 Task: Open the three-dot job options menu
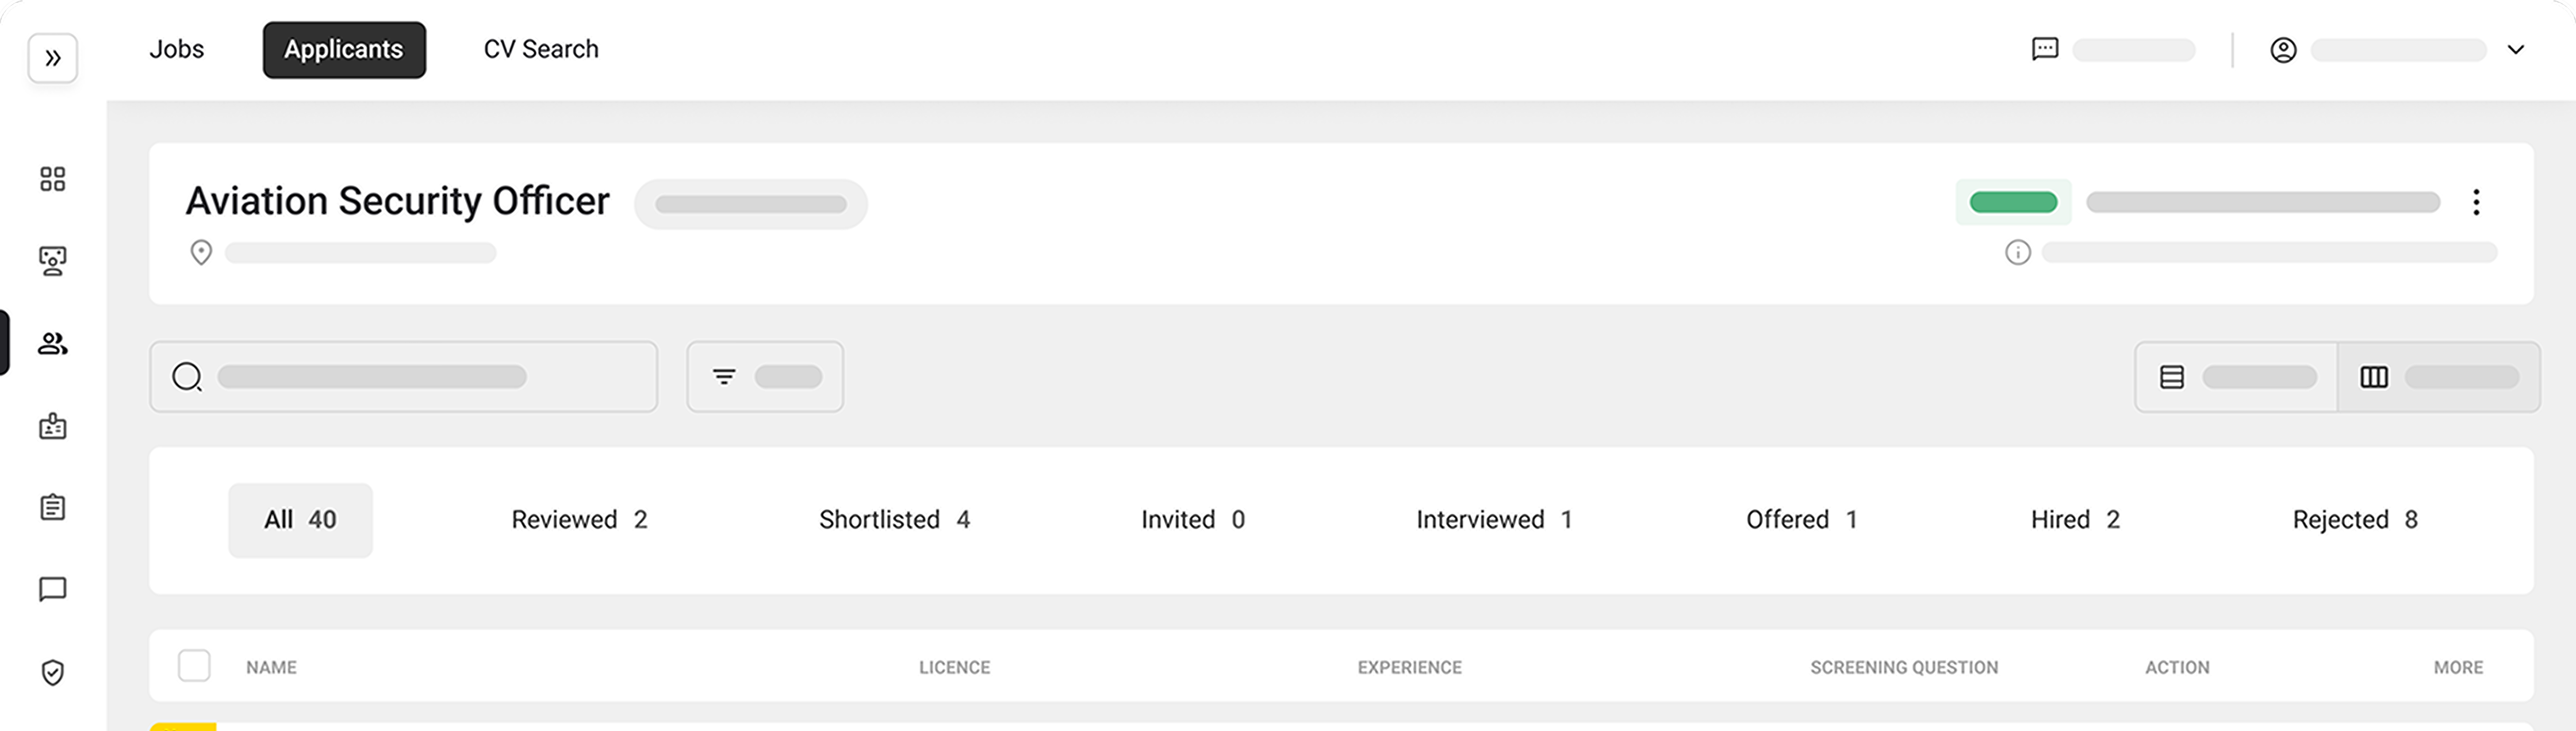tap(2476, 202)
